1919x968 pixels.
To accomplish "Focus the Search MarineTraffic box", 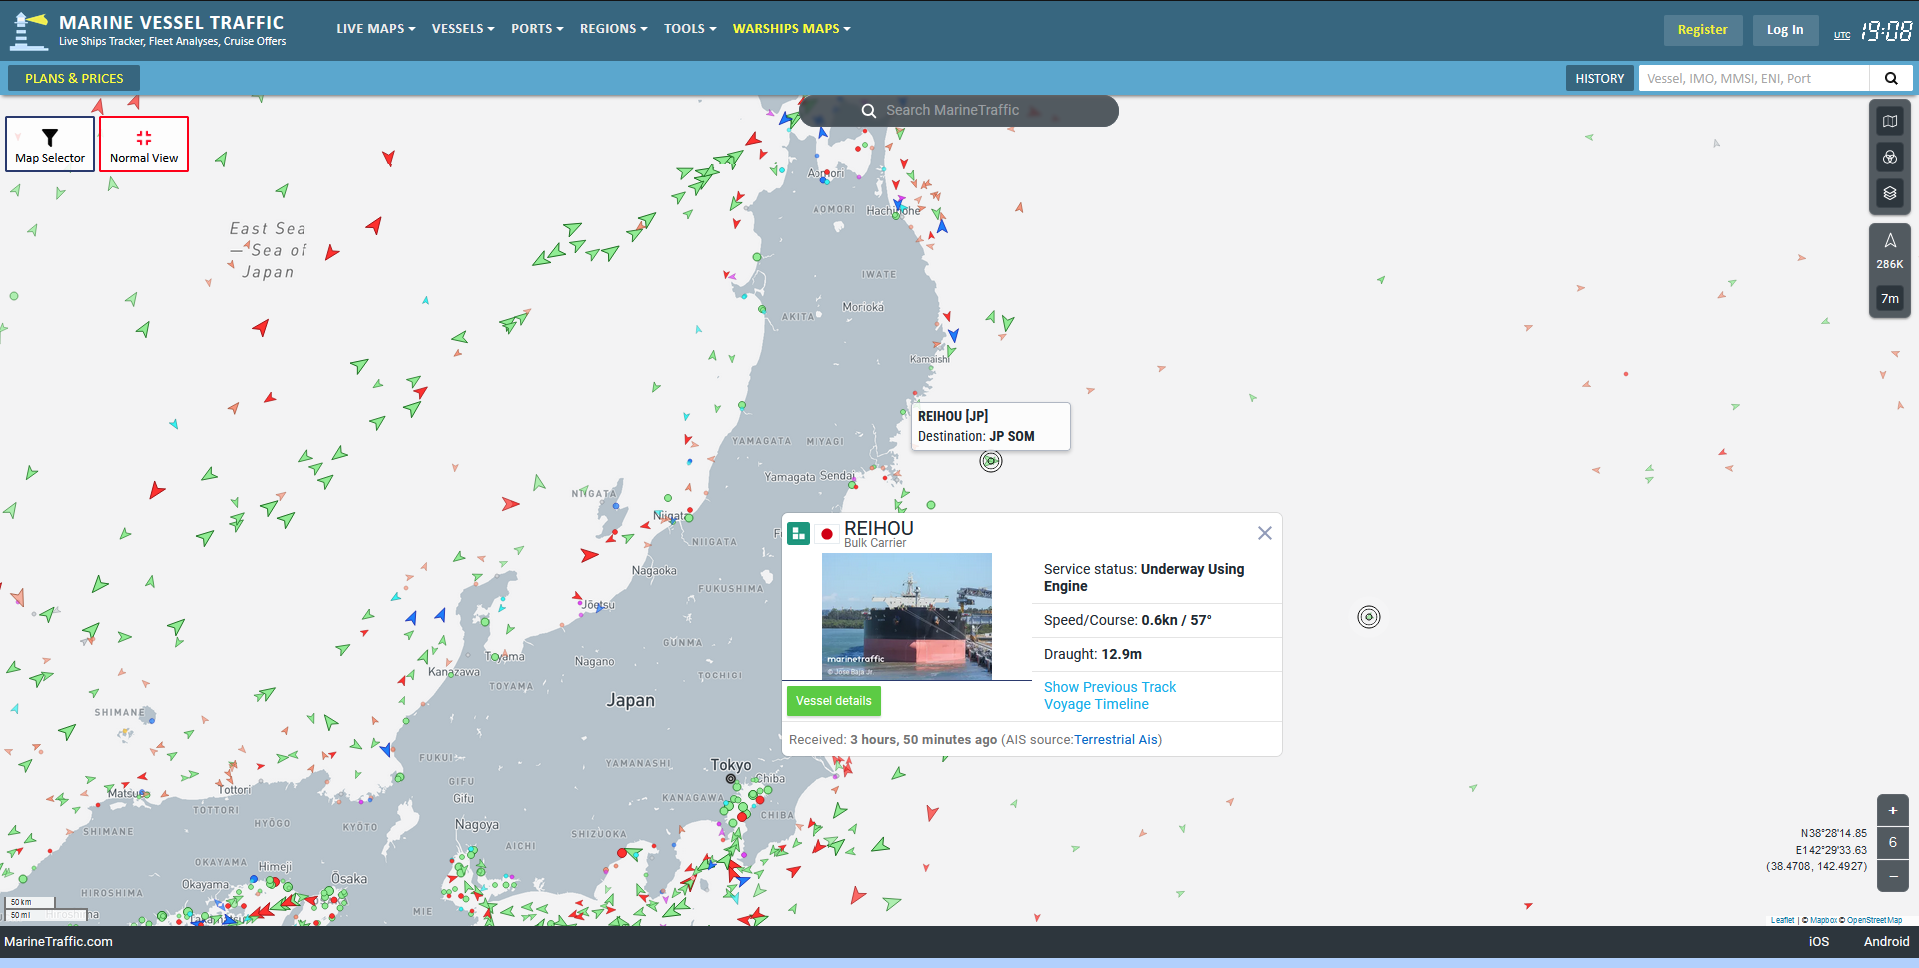I will (x=958, y=111).
